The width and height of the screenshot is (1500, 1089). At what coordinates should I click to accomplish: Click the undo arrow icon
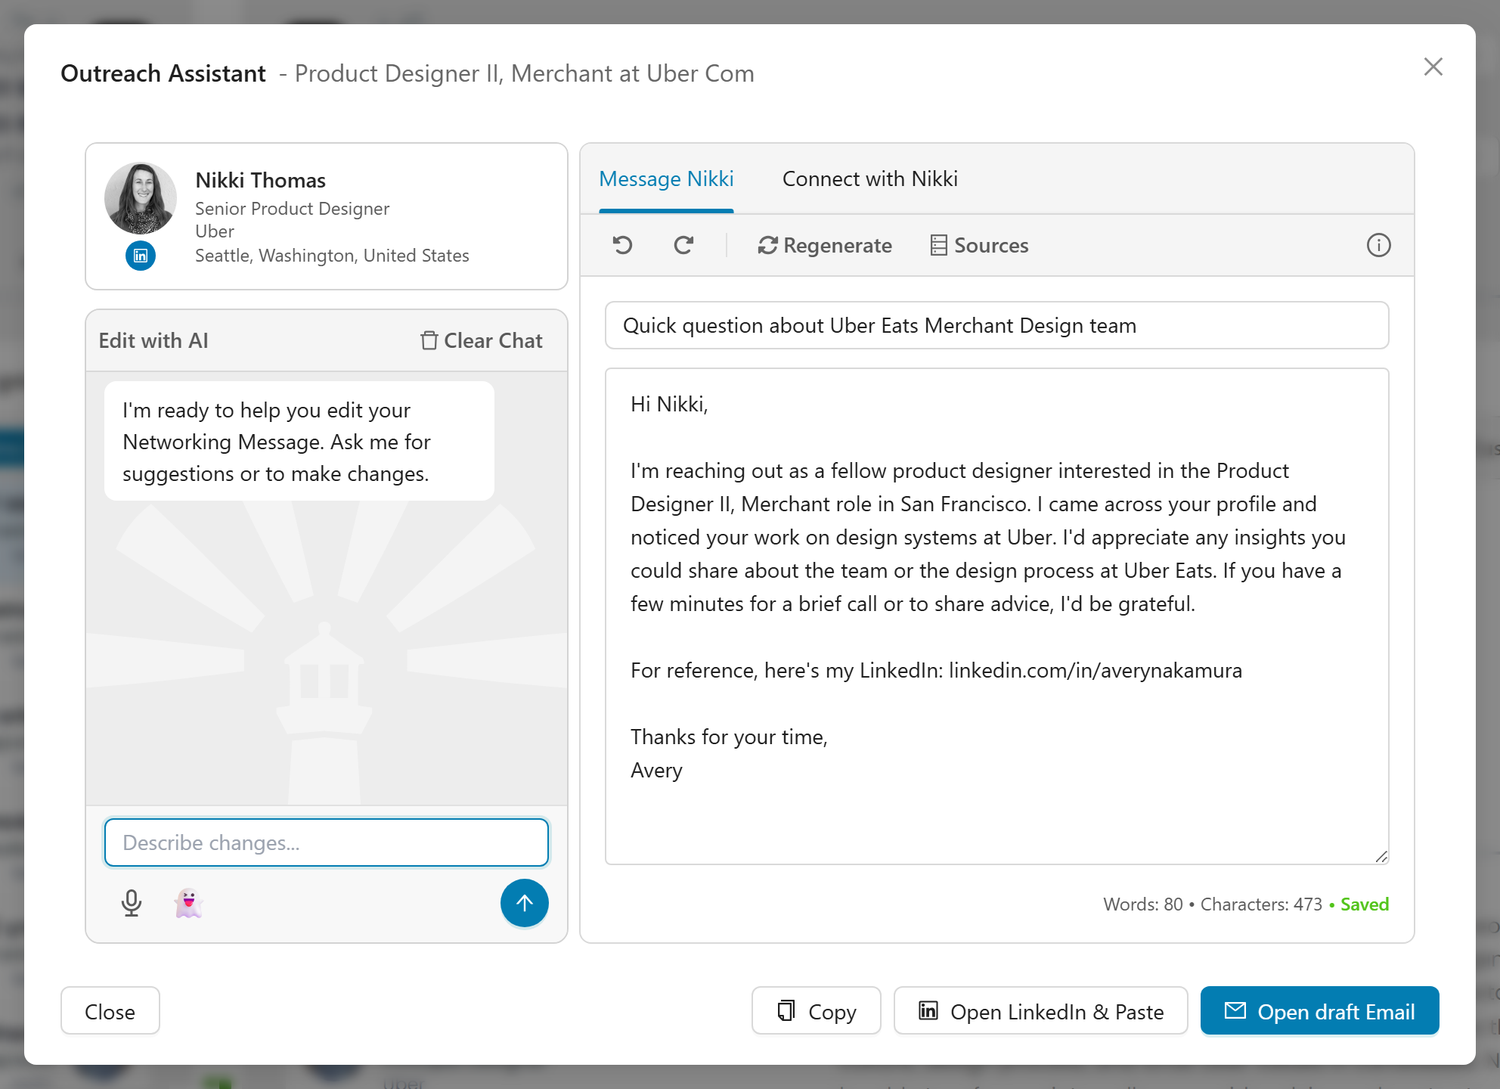622,245
